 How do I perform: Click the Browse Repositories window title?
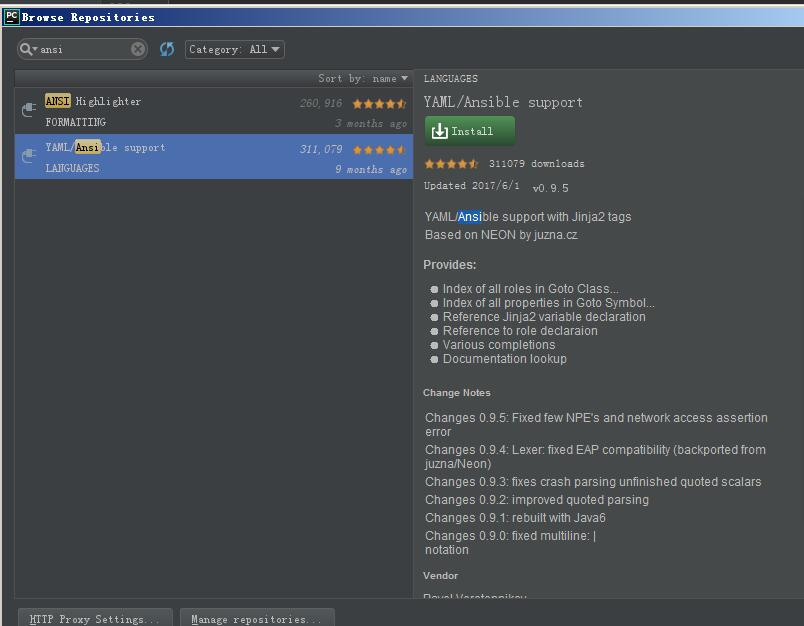tap(88, 17)
